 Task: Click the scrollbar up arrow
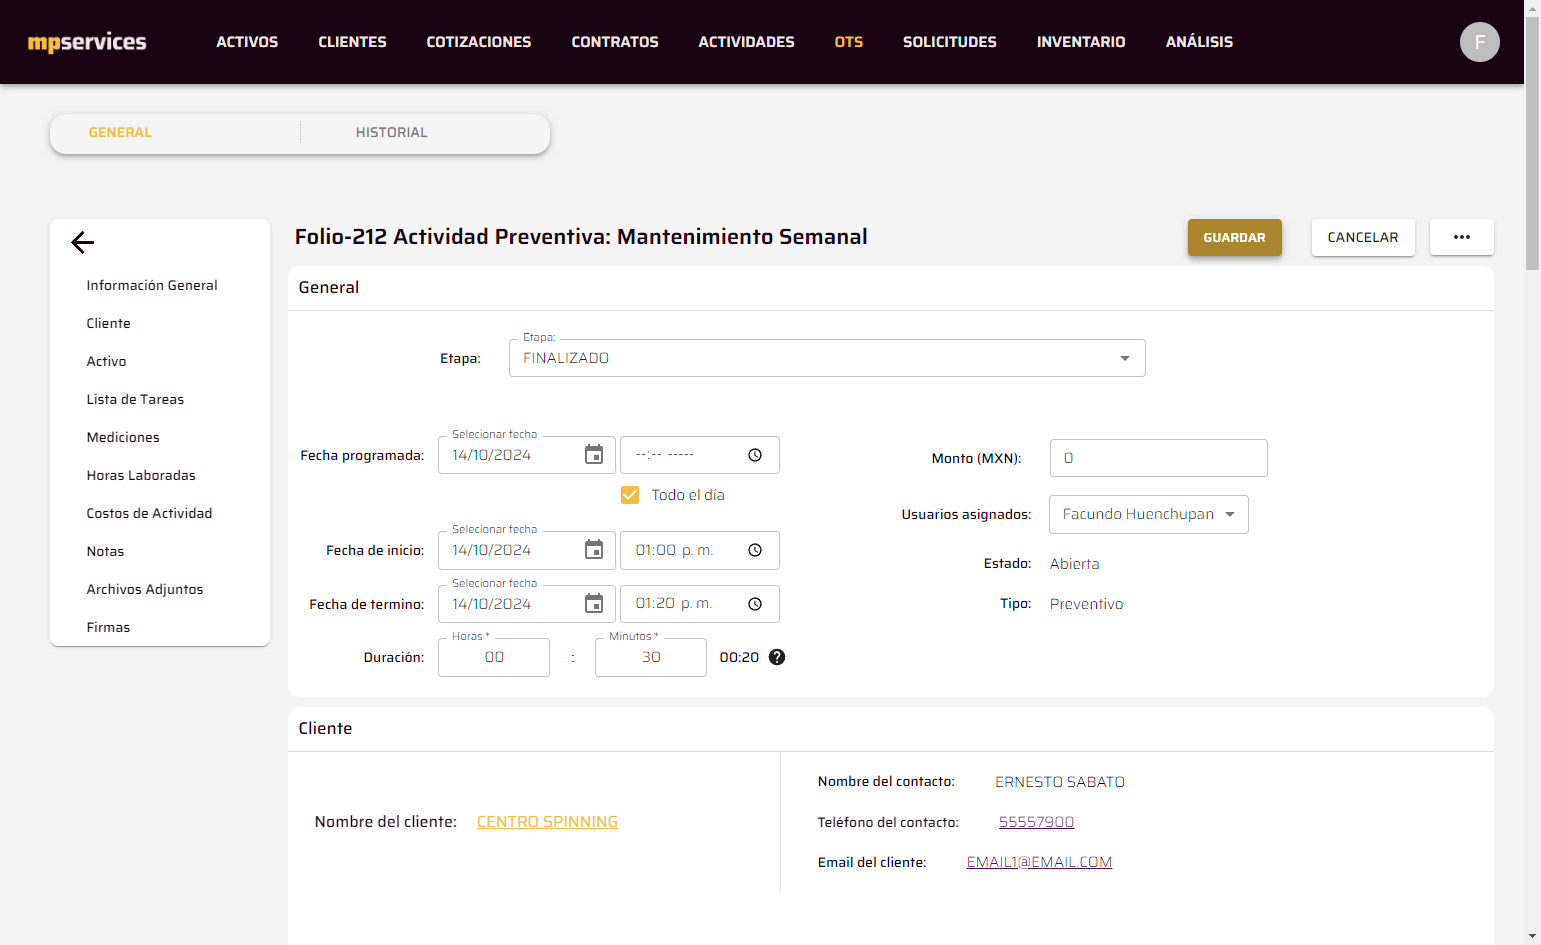pos(1532,8)
